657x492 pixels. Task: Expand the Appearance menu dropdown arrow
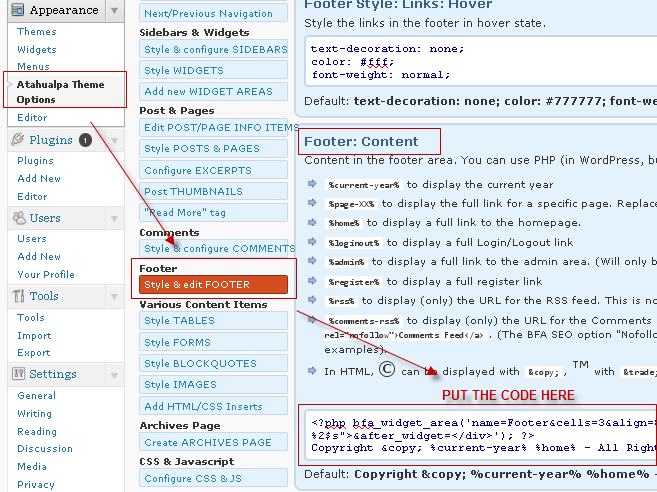pos(115,11)
